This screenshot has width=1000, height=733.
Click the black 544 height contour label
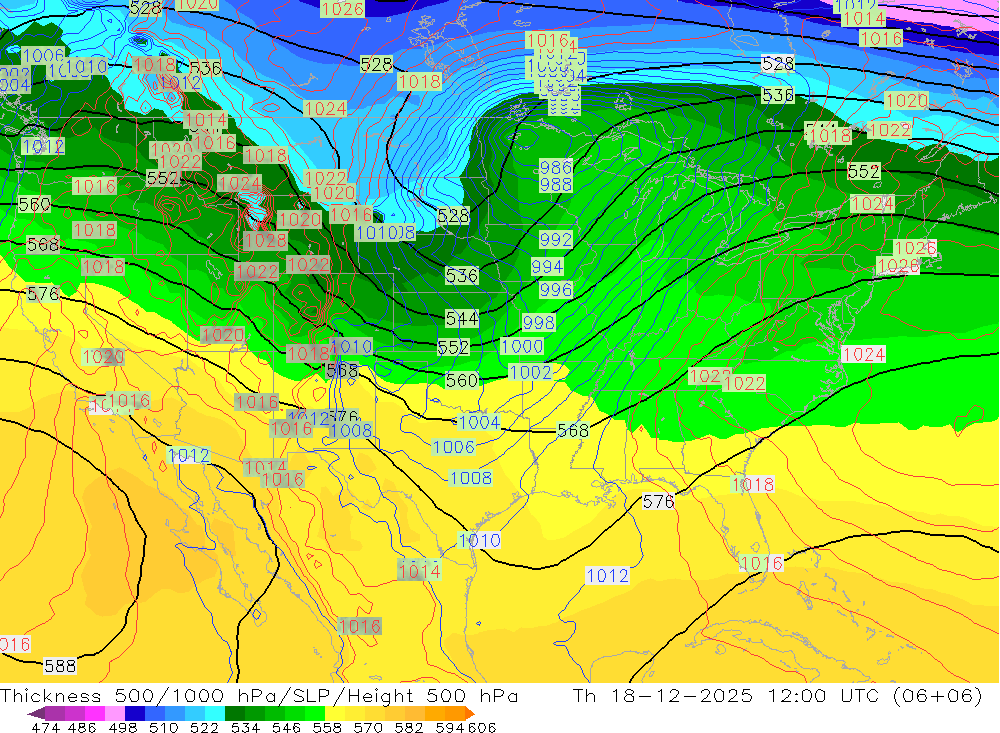[x=462, y=318]
